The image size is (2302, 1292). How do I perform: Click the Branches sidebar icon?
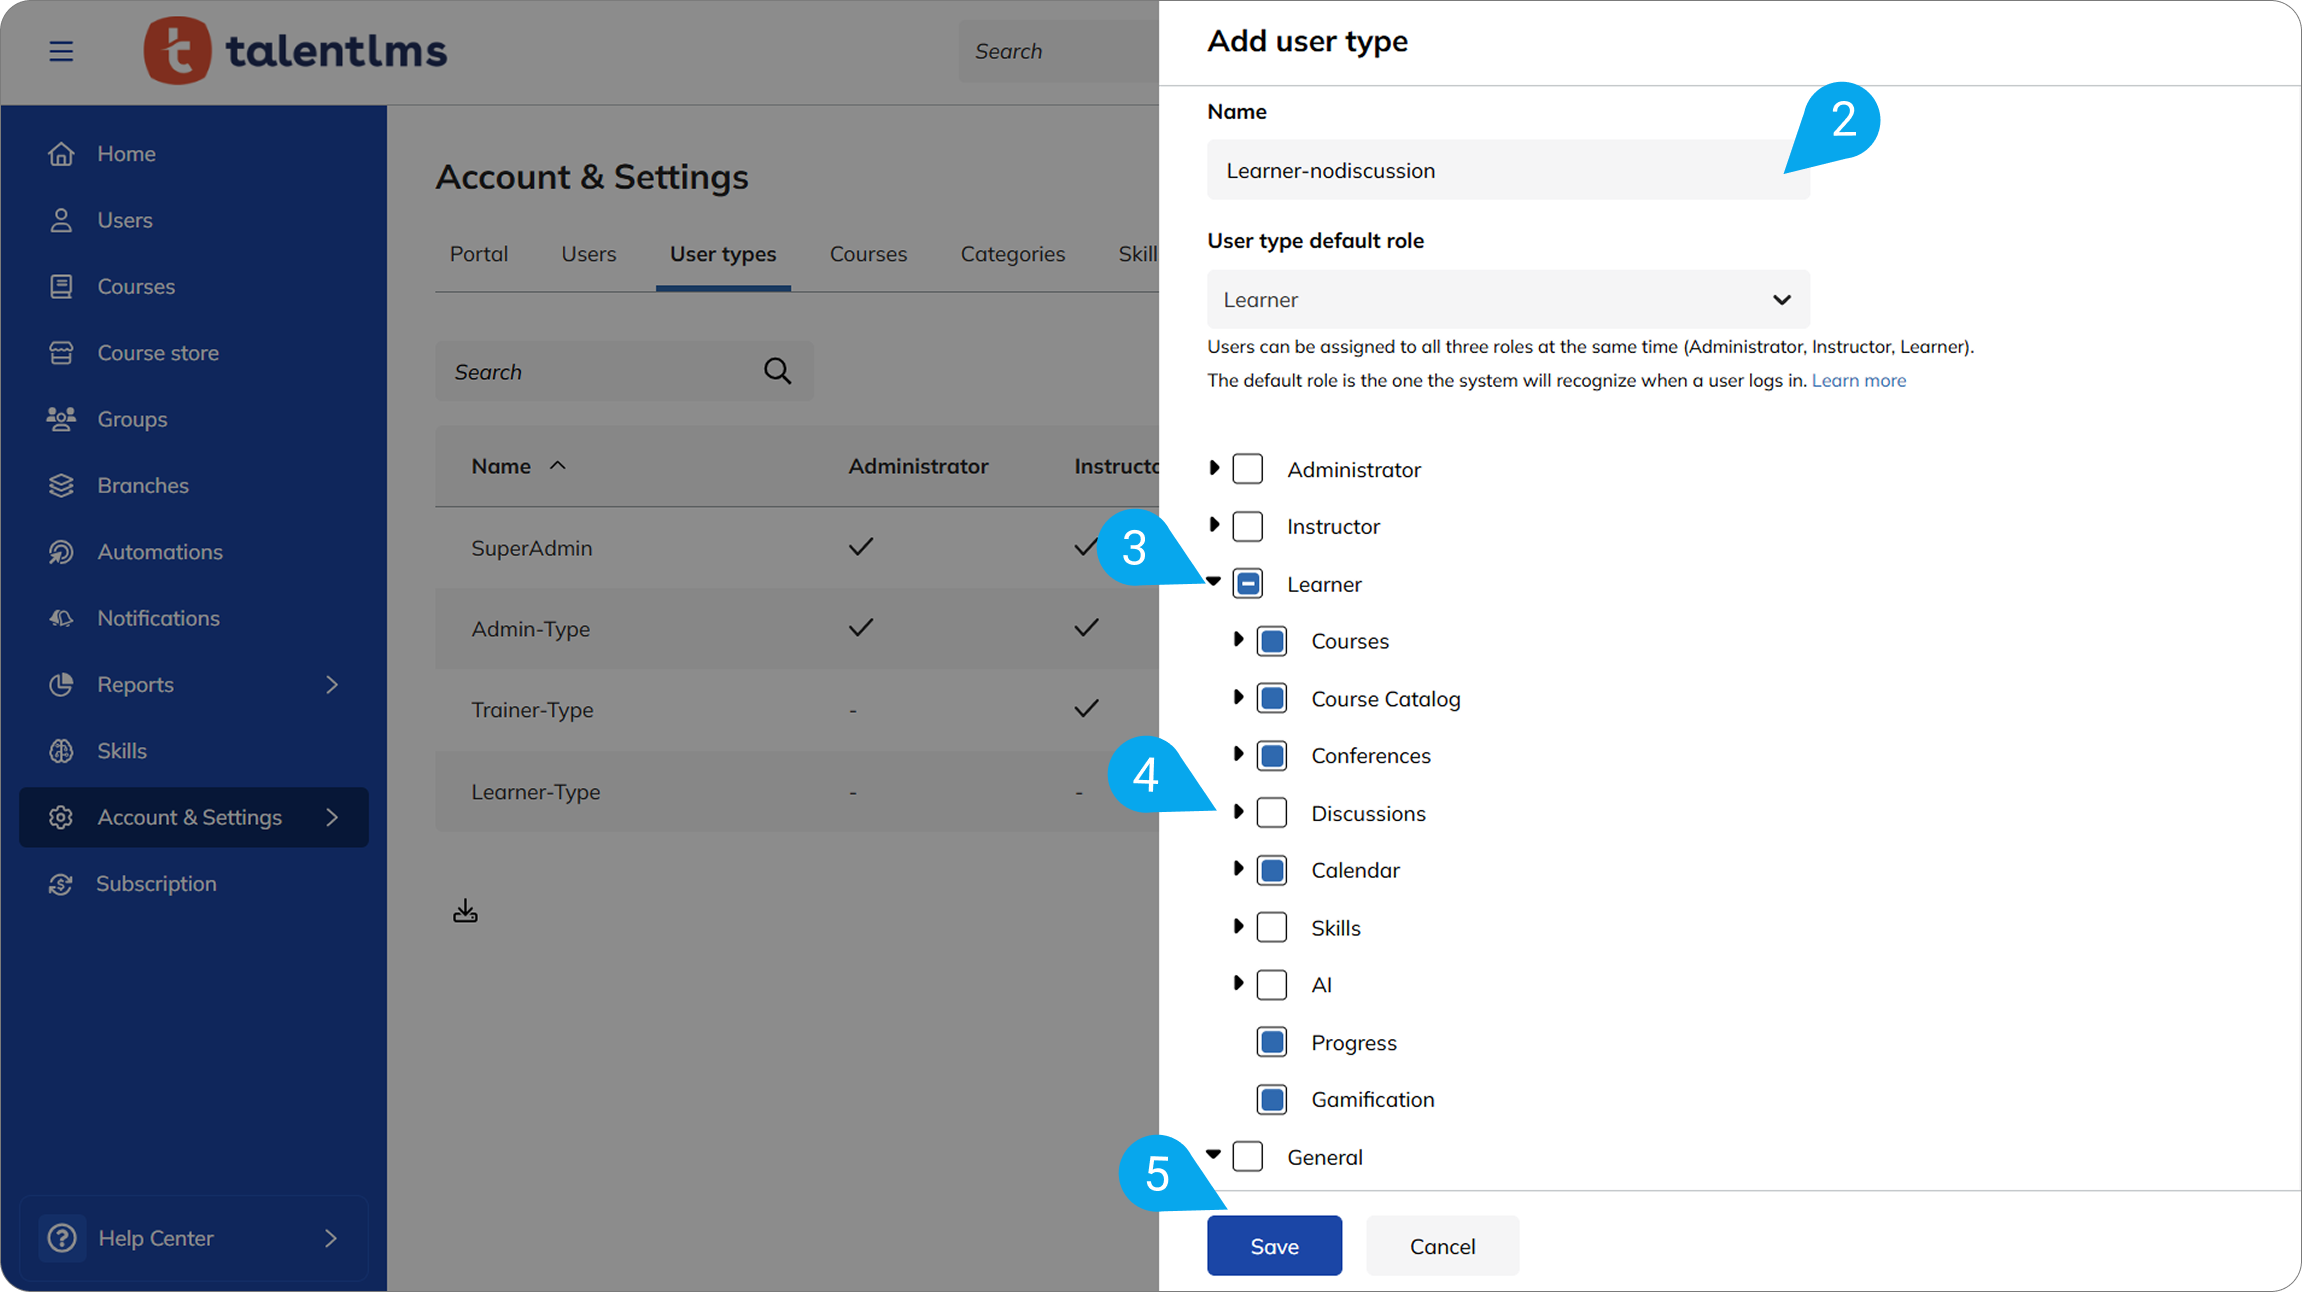tap(61, 486)
